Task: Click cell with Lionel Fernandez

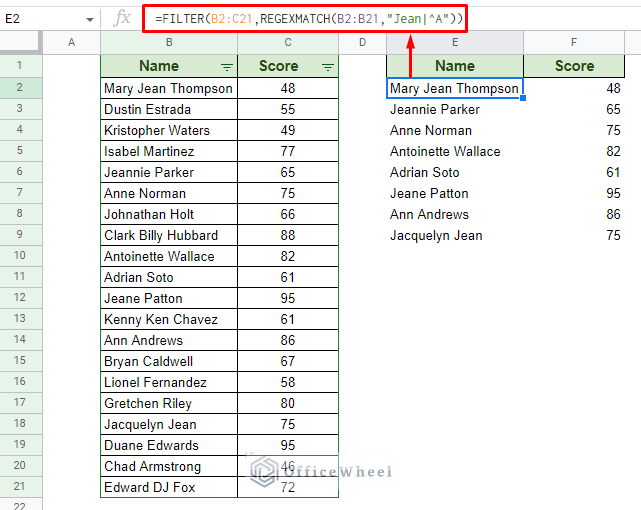Action: pyautogui.click(x=169, y=382)
